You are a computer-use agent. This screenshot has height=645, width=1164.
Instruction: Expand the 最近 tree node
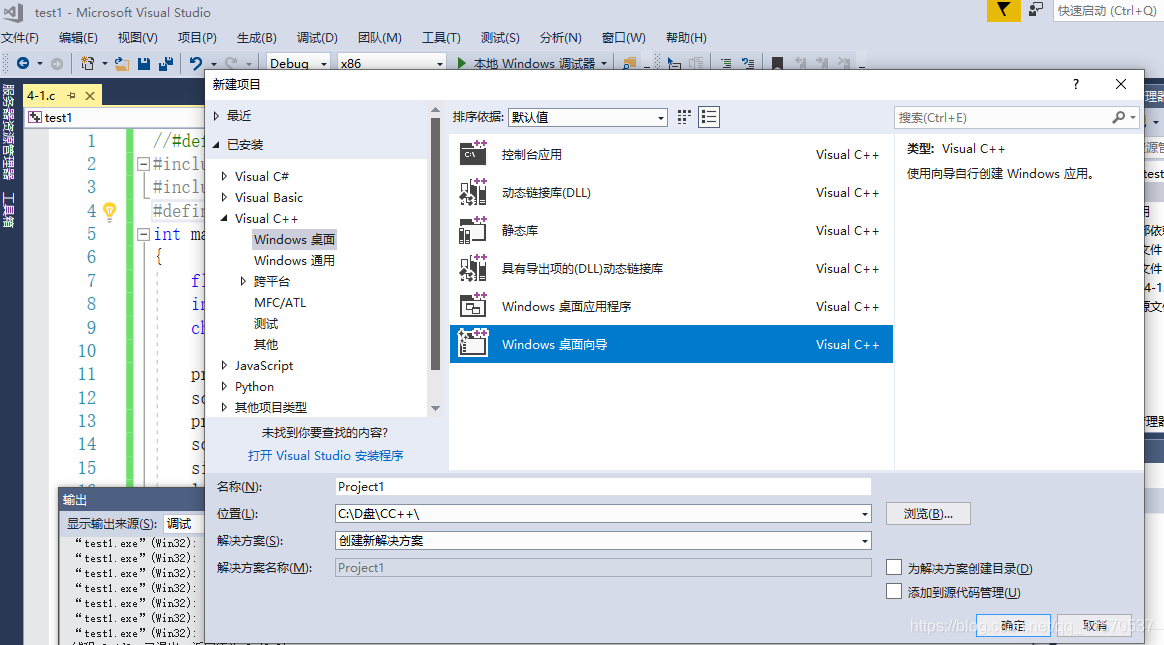click(x=216, y=116)
